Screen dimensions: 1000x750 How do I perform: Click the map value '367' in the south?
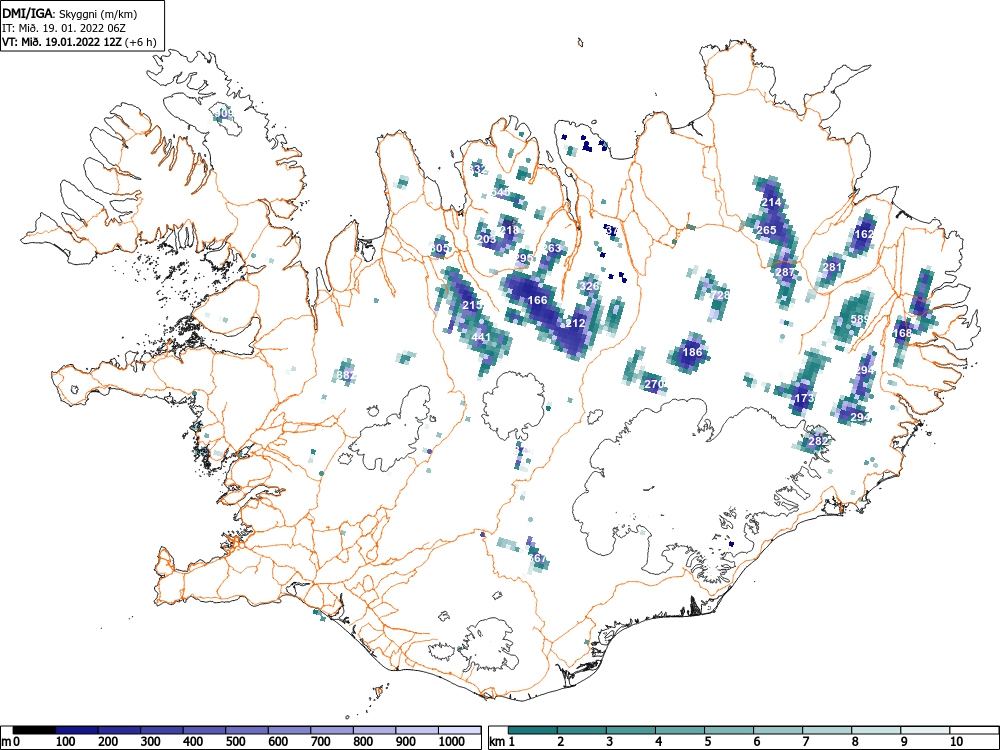click(538, 558)
